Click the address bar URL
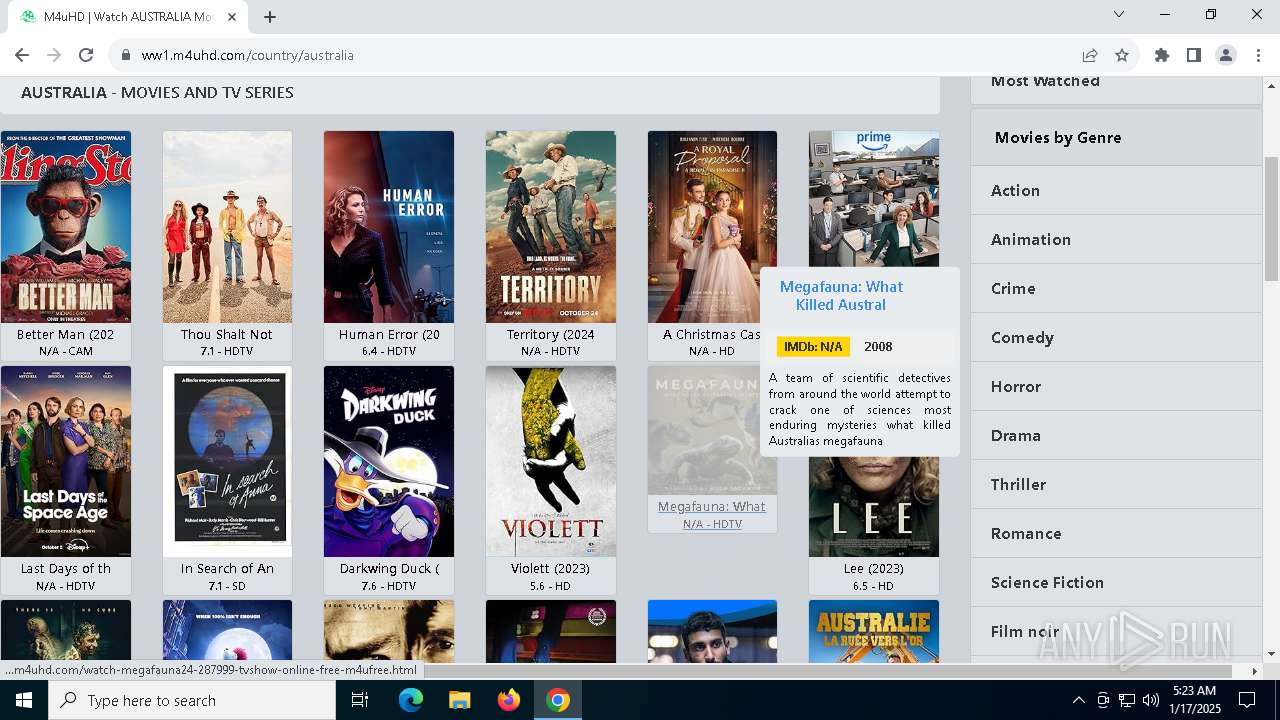The image size is (1280, 720). click(x=248, y=55)
